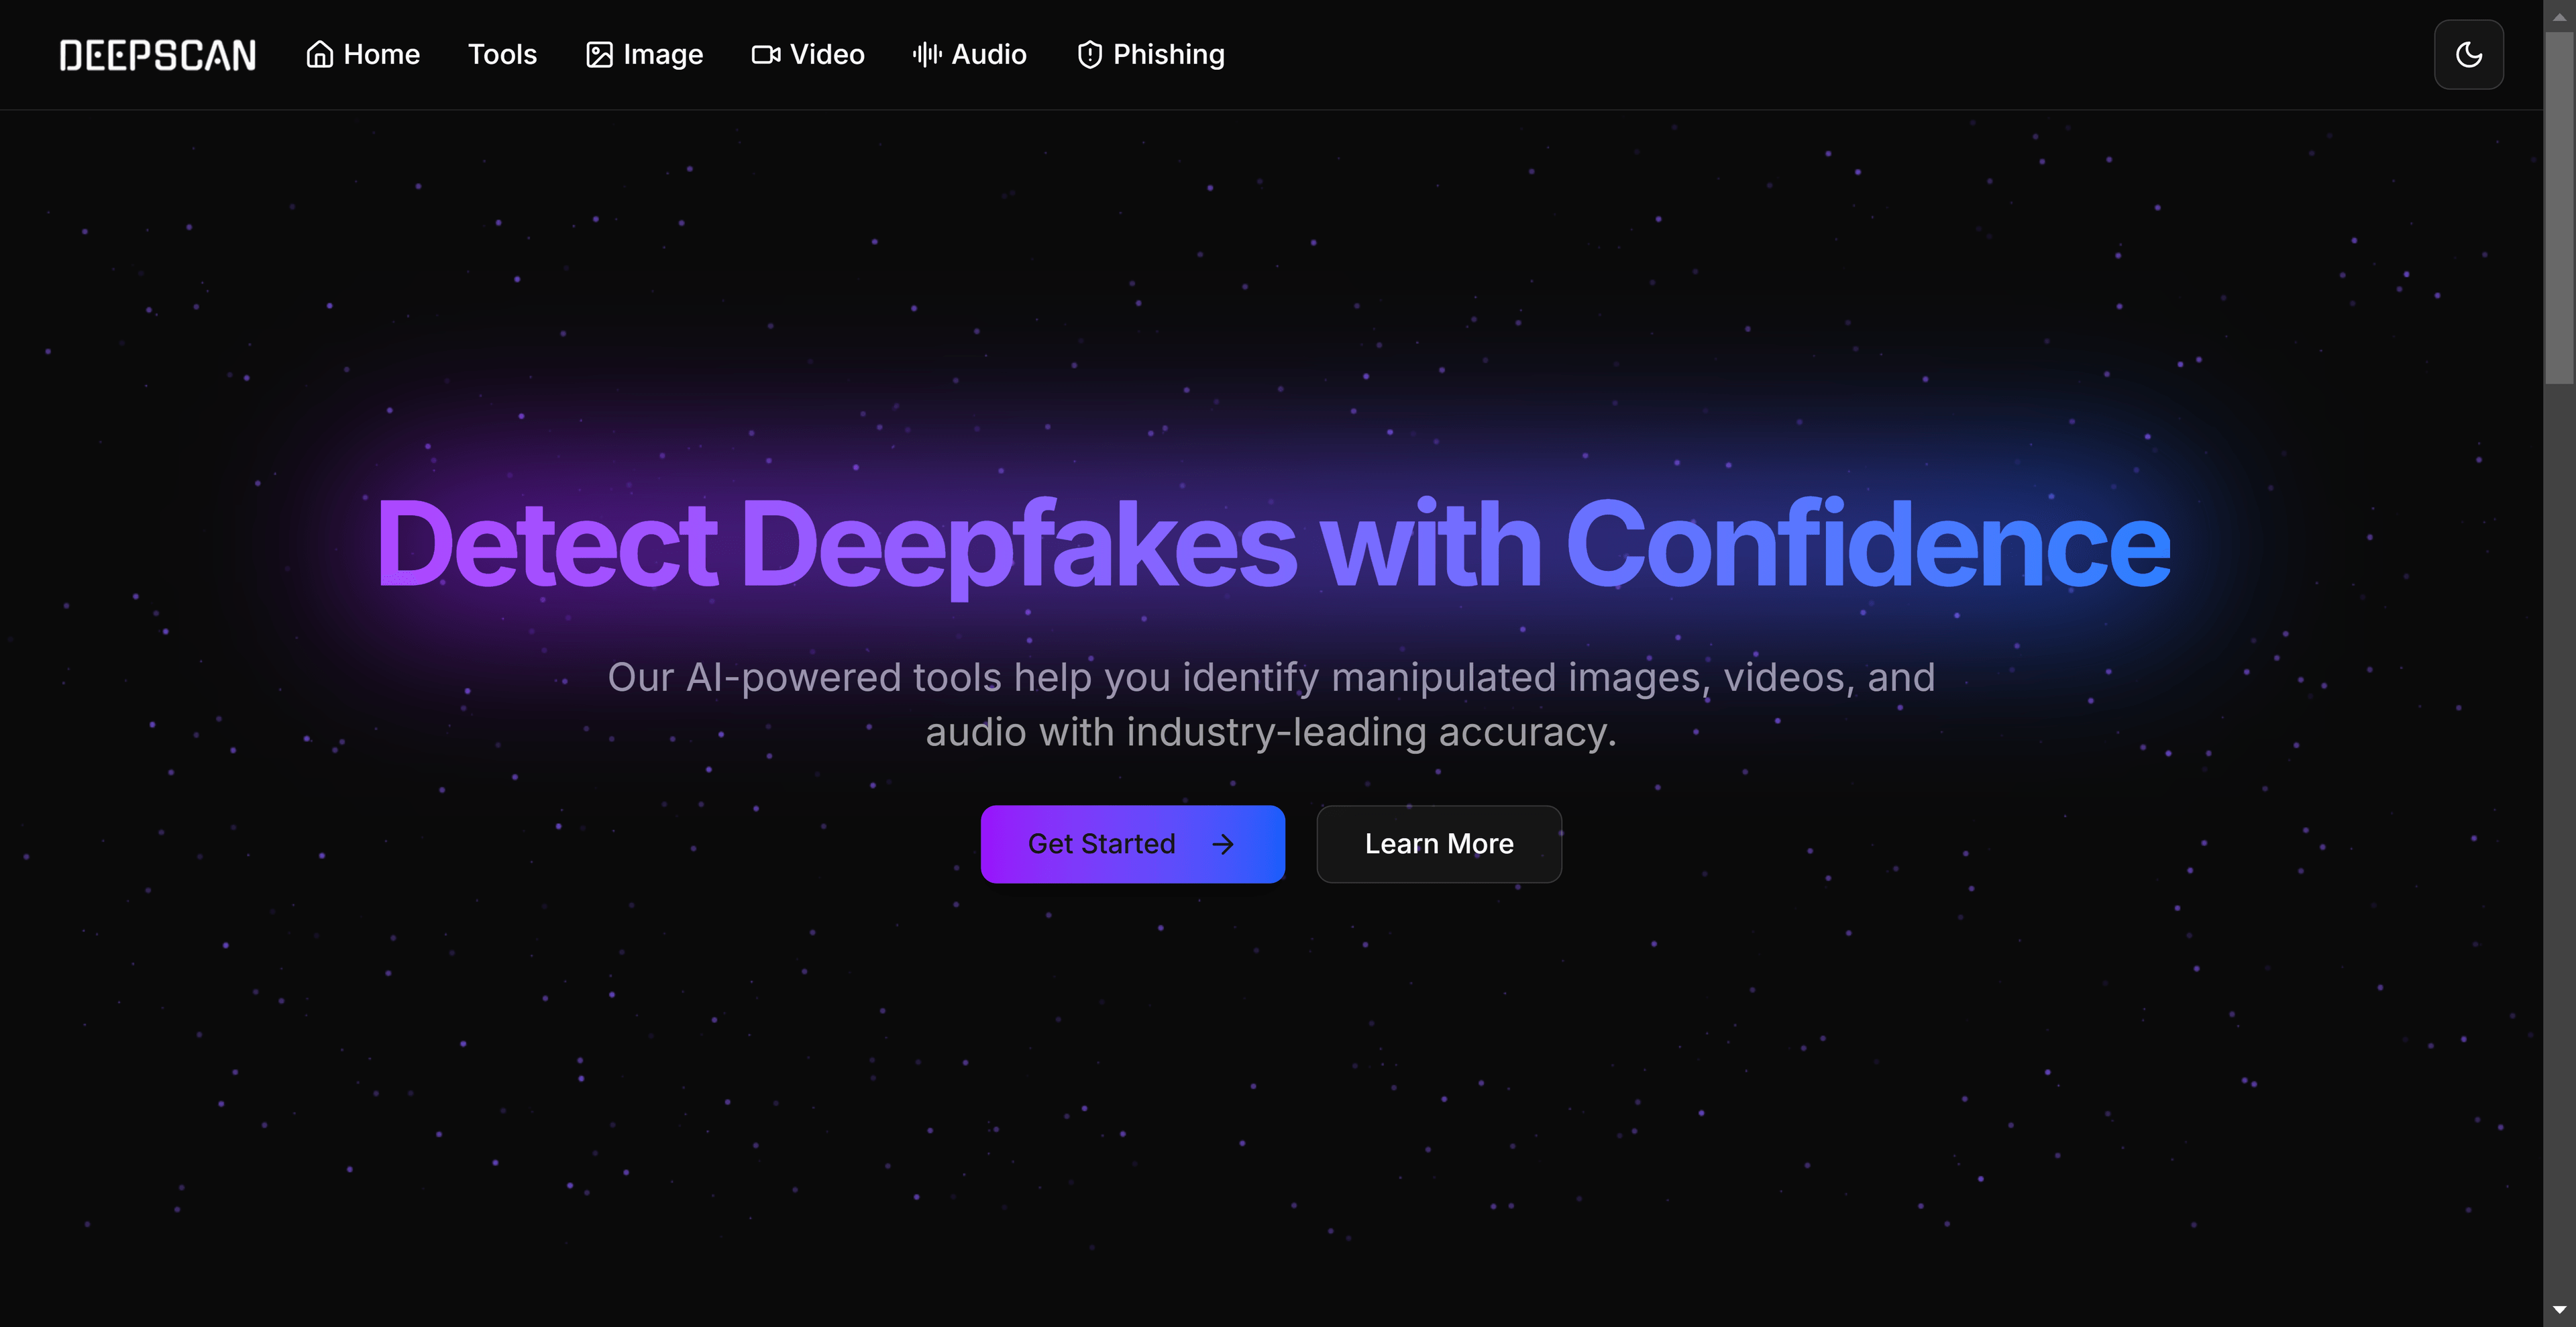Click the moon icon at top right
Image resolution: width=2576 pixels, height=1327 pixels.
2468,54
